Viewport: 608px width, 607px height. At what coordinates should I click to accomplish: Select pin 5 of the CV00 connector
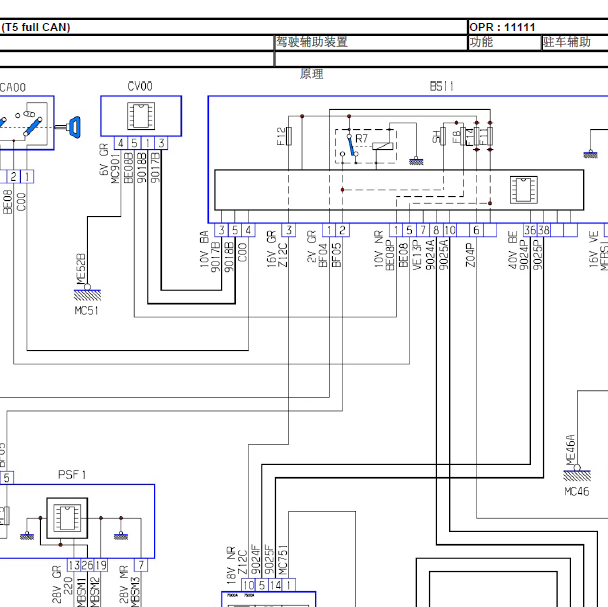click(x=134, y=143)
